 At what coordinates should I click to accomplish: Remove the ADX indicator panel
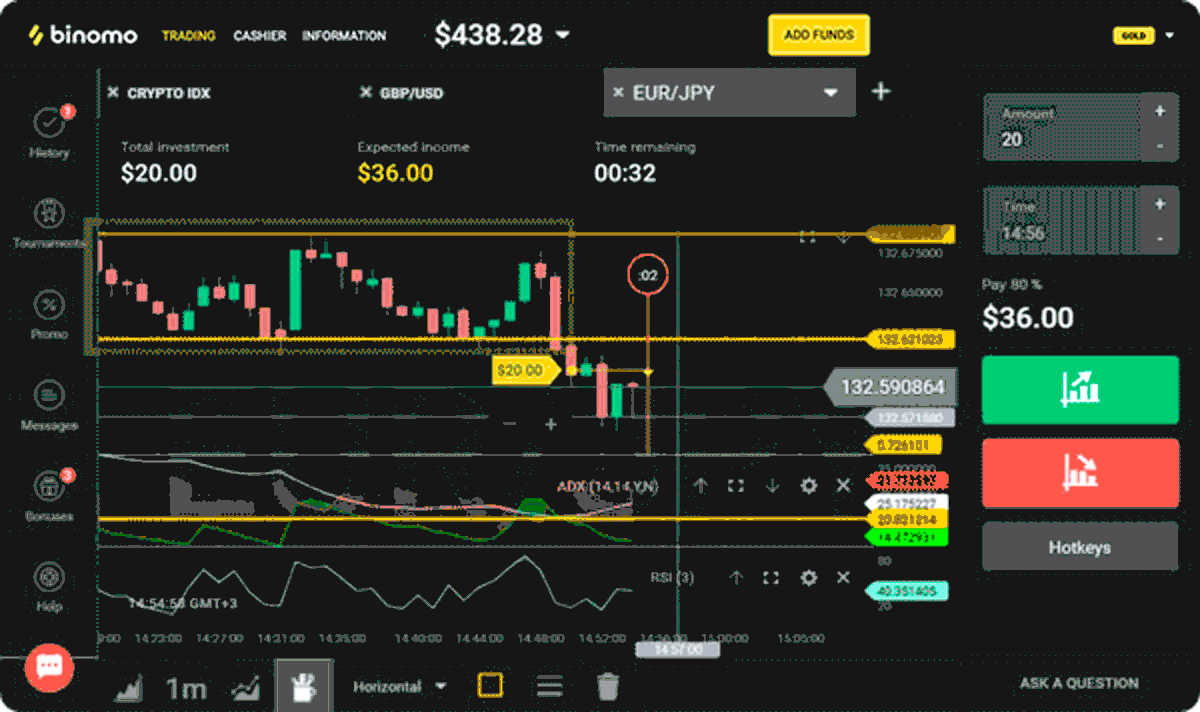(x=843, y=485)
